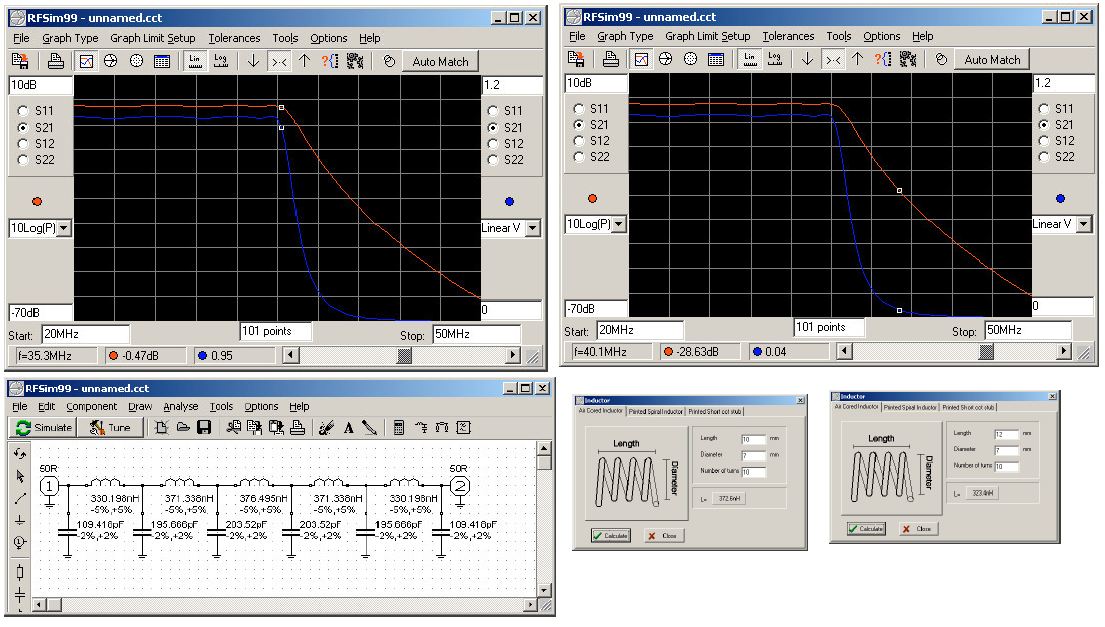1105x627 pixels.
Task: Select Smith chart display in the left graph window
Action: (x=111, y=61)
